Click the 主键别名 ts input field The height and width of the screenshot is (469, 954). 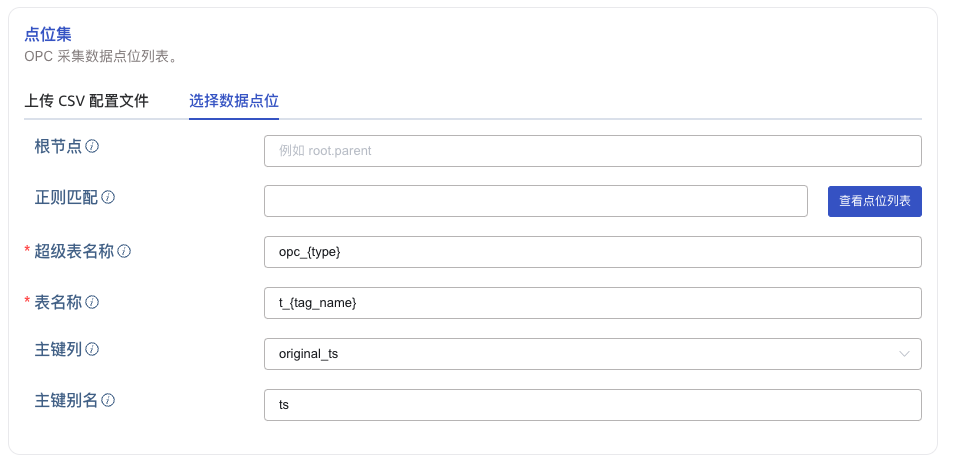[592, 405]
